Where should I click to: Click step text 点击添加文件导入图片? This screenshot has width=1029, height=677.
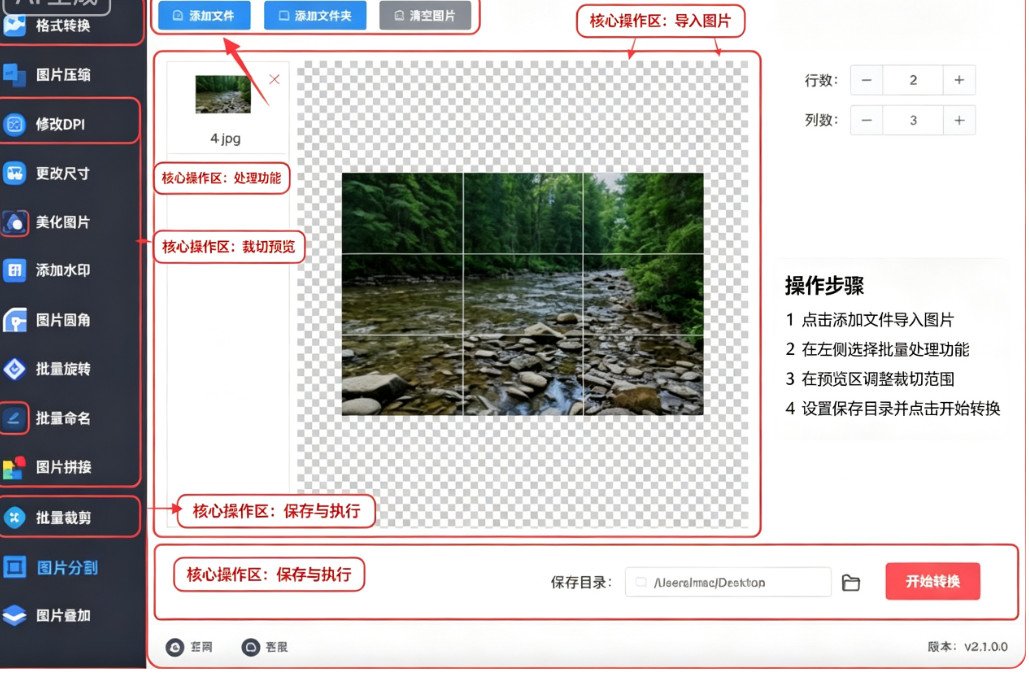[877, 320]
